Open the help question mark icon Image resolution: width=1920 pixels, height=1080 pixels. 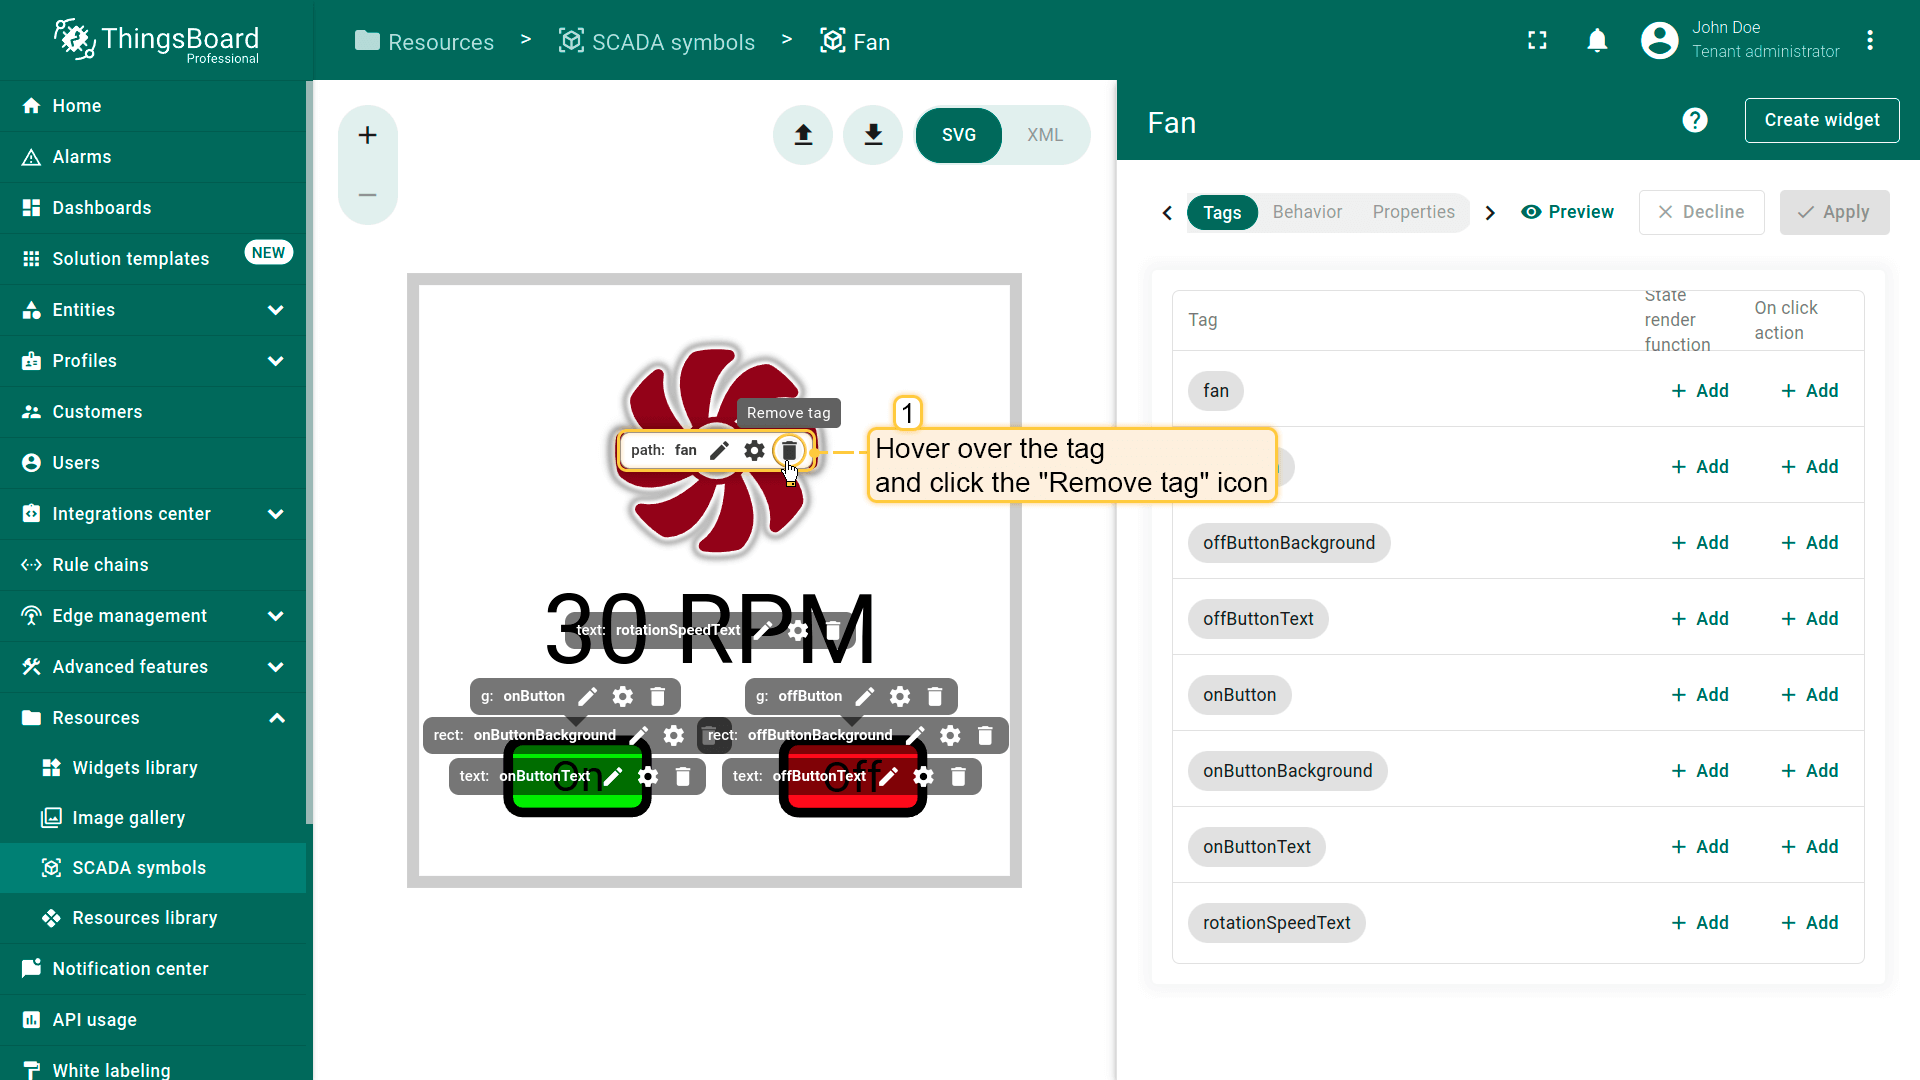[x=1695, y=121]
